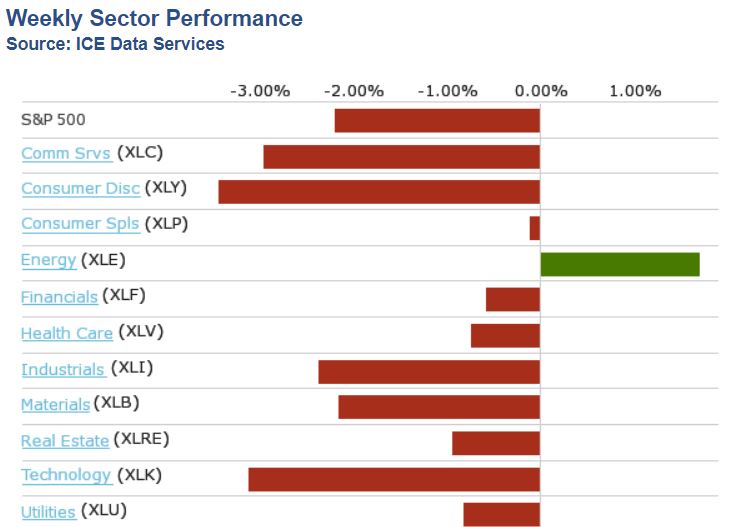Open the Consumer Spls sector link
732x527 pixels.
pos(80,224)
